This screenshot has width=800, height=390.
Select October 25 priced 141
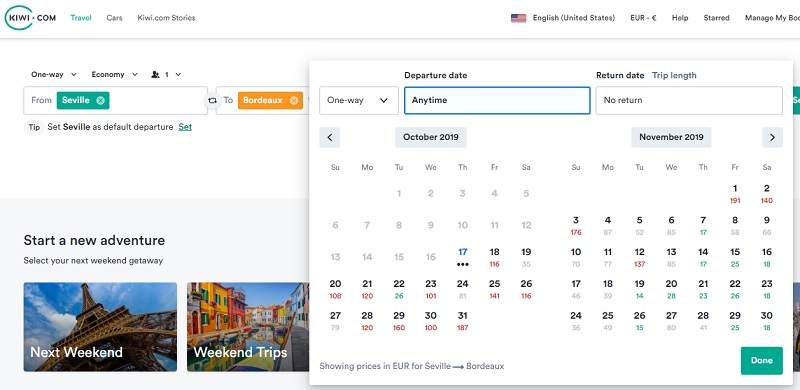(x=494, y=289)
